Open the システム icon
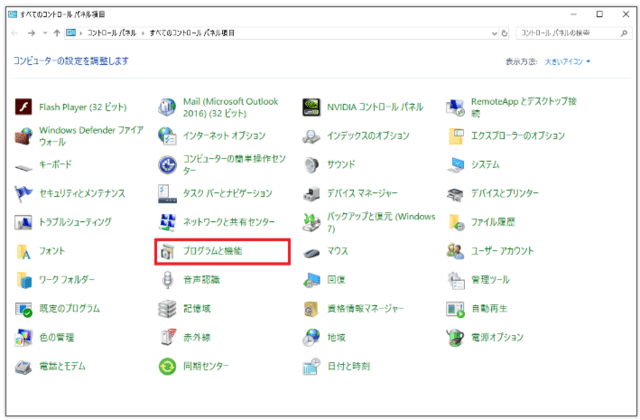The image size is (640, 420). coord(455,165)
